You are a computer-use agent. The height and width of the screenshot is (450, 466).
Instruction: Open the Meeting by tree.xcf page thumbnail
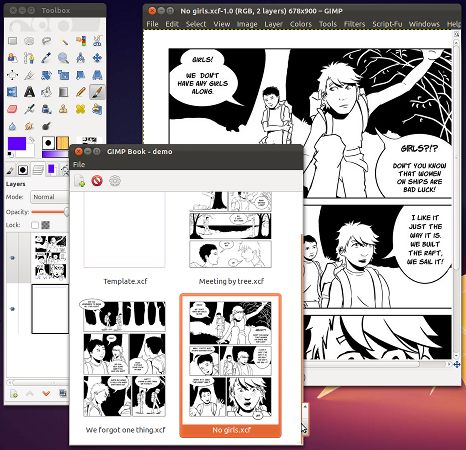tap(230, 229)
